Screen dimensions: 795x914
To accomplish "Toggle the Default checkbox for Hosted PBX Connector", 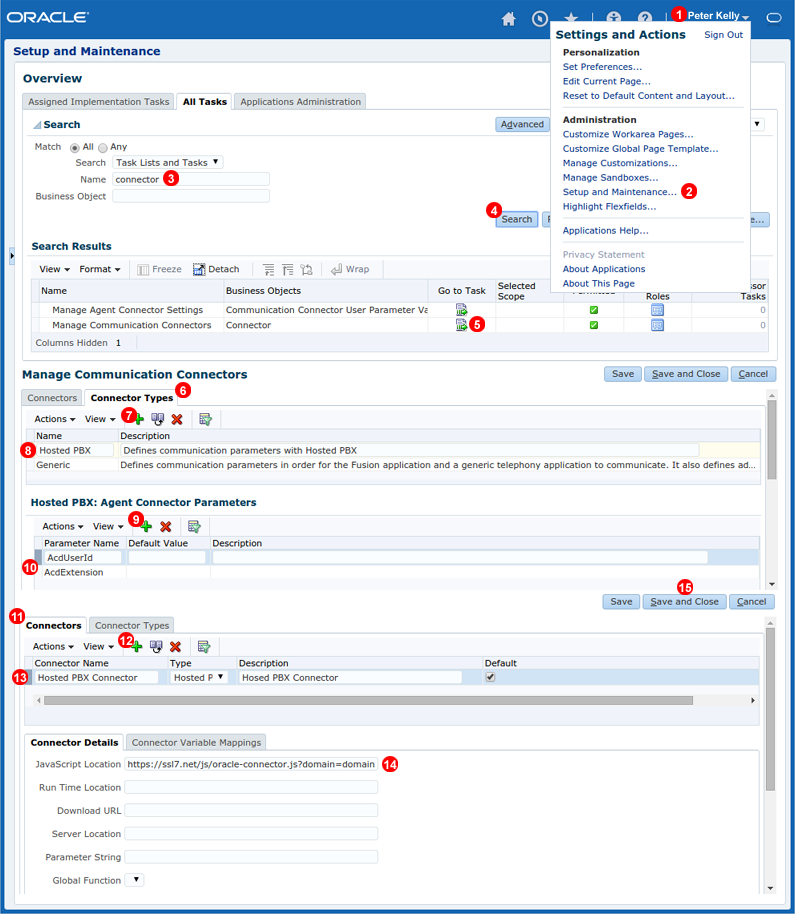I will click(x=490, y=677).
